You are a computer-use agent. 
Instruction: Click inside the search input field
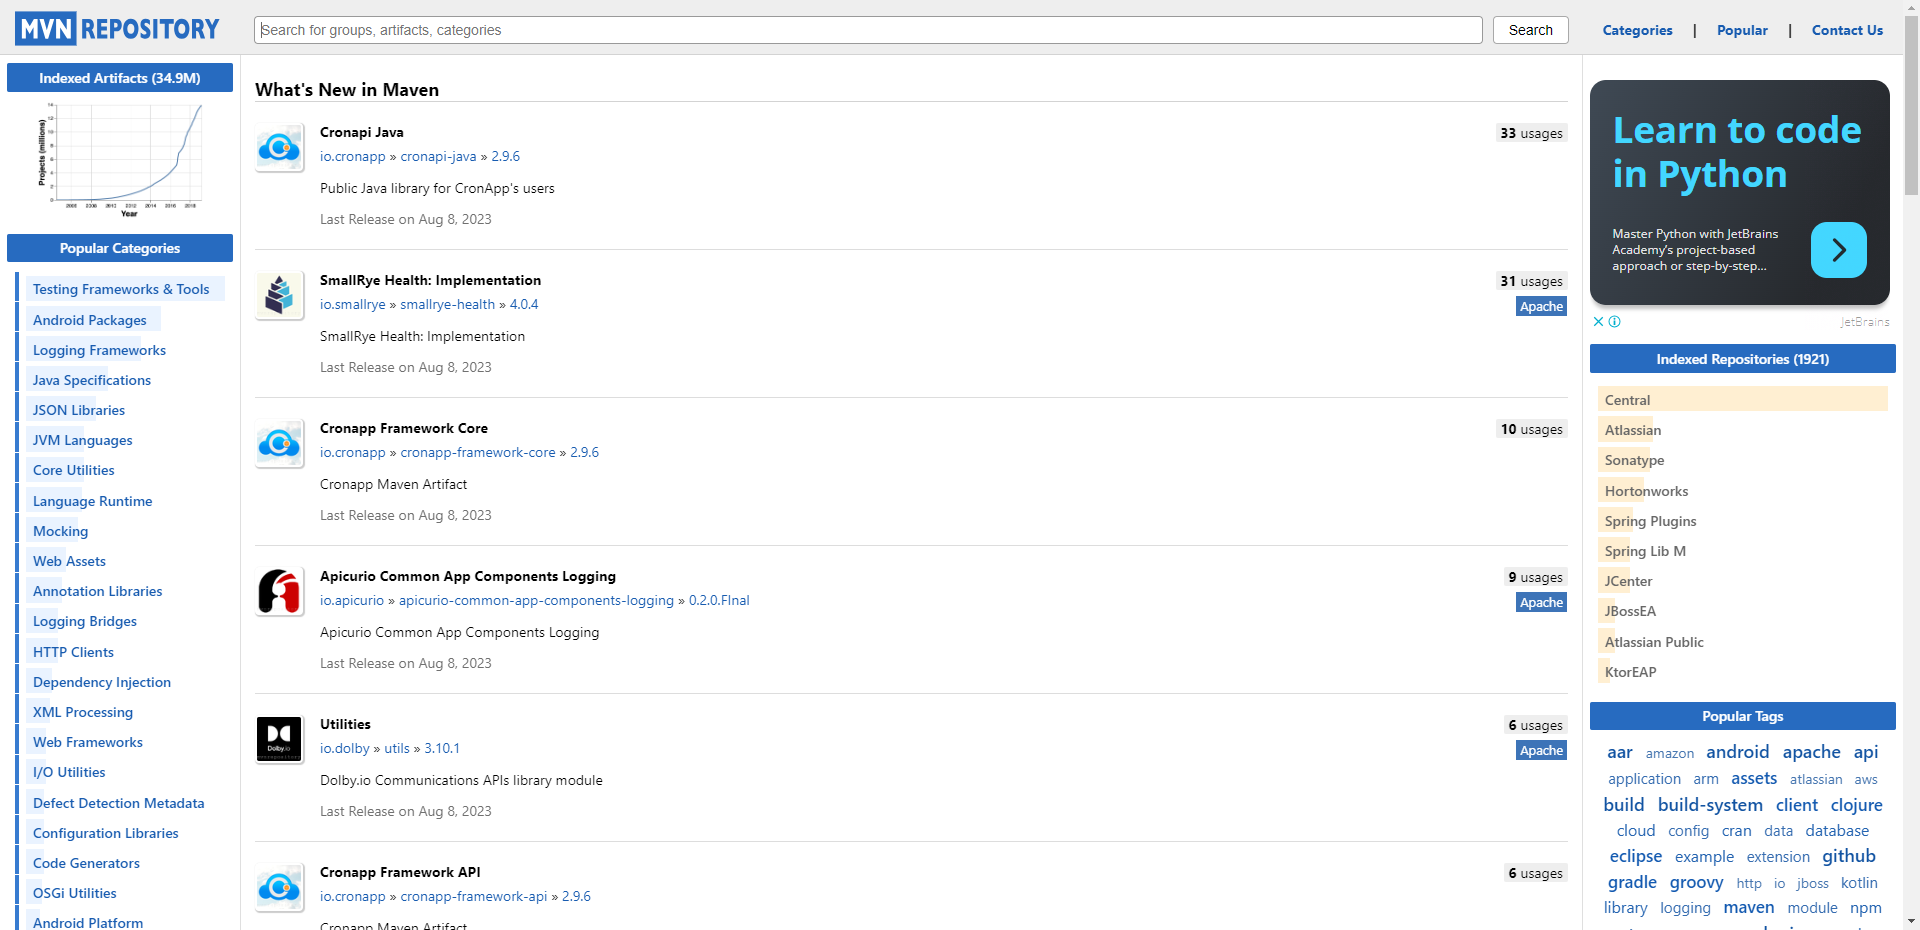pyautogui.click(x=868, y=30)
